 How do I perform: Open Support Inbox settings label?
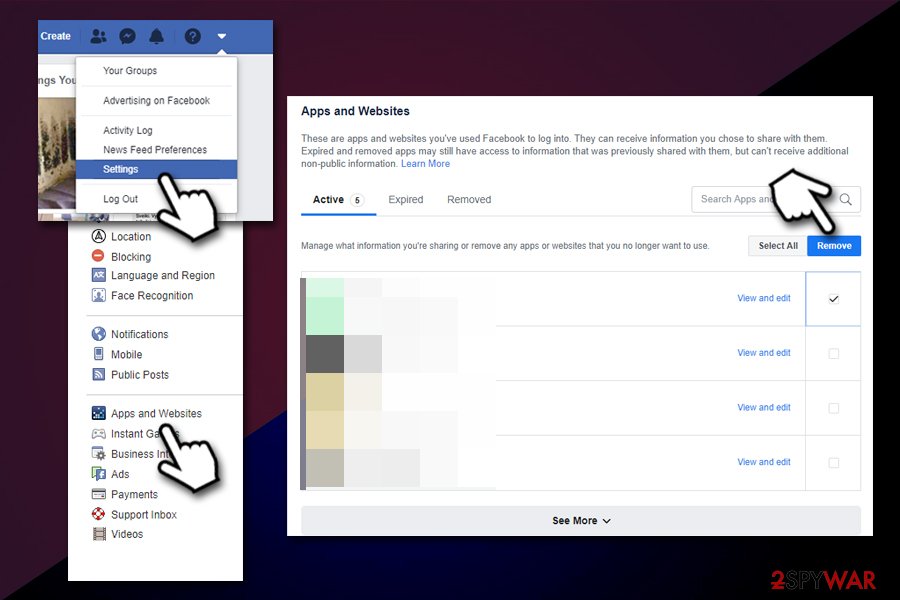(x=144, y=514)
